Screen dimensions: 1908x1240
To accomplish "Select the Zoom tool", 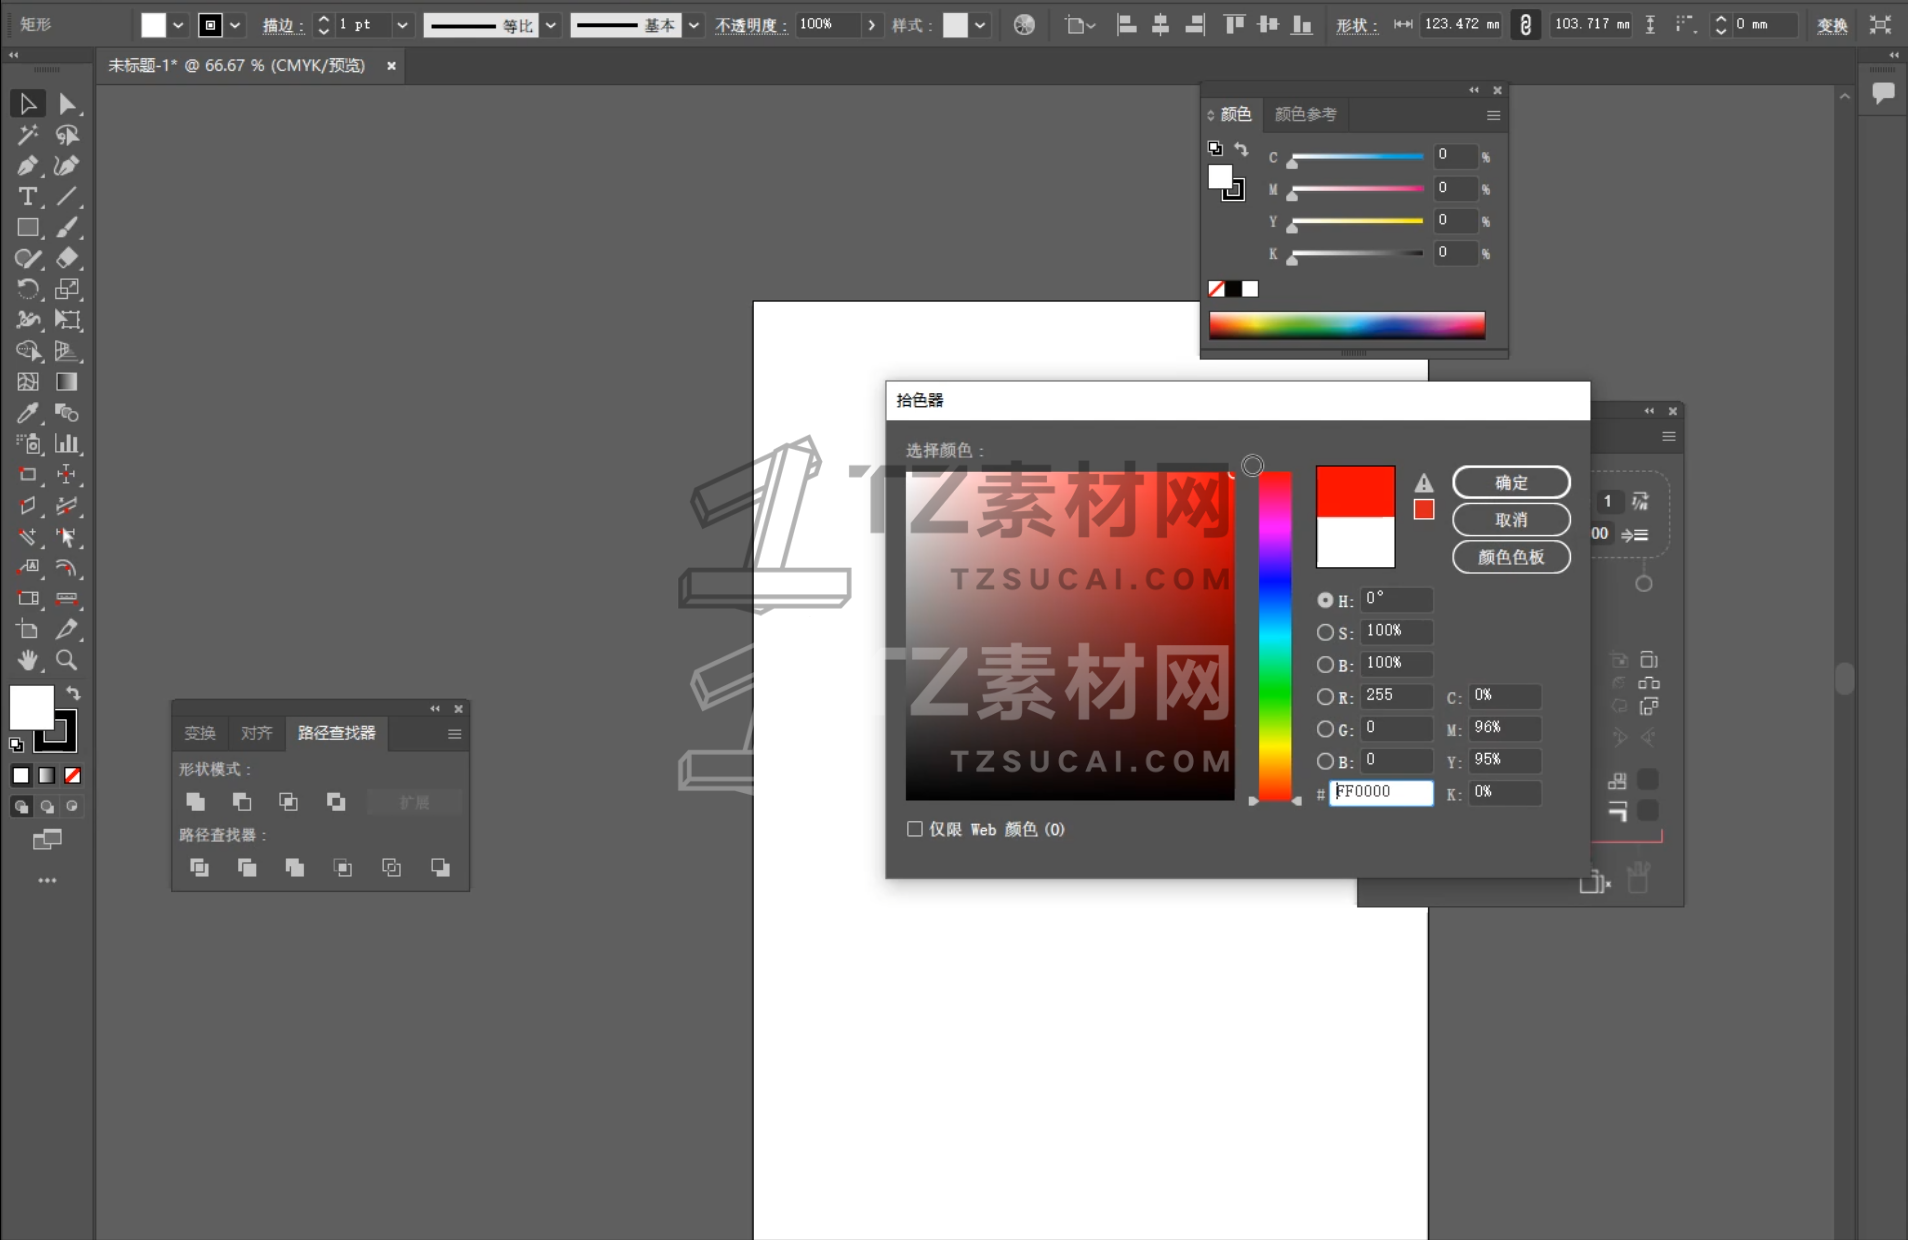I will pyautogui.click(x=67, y=660).
